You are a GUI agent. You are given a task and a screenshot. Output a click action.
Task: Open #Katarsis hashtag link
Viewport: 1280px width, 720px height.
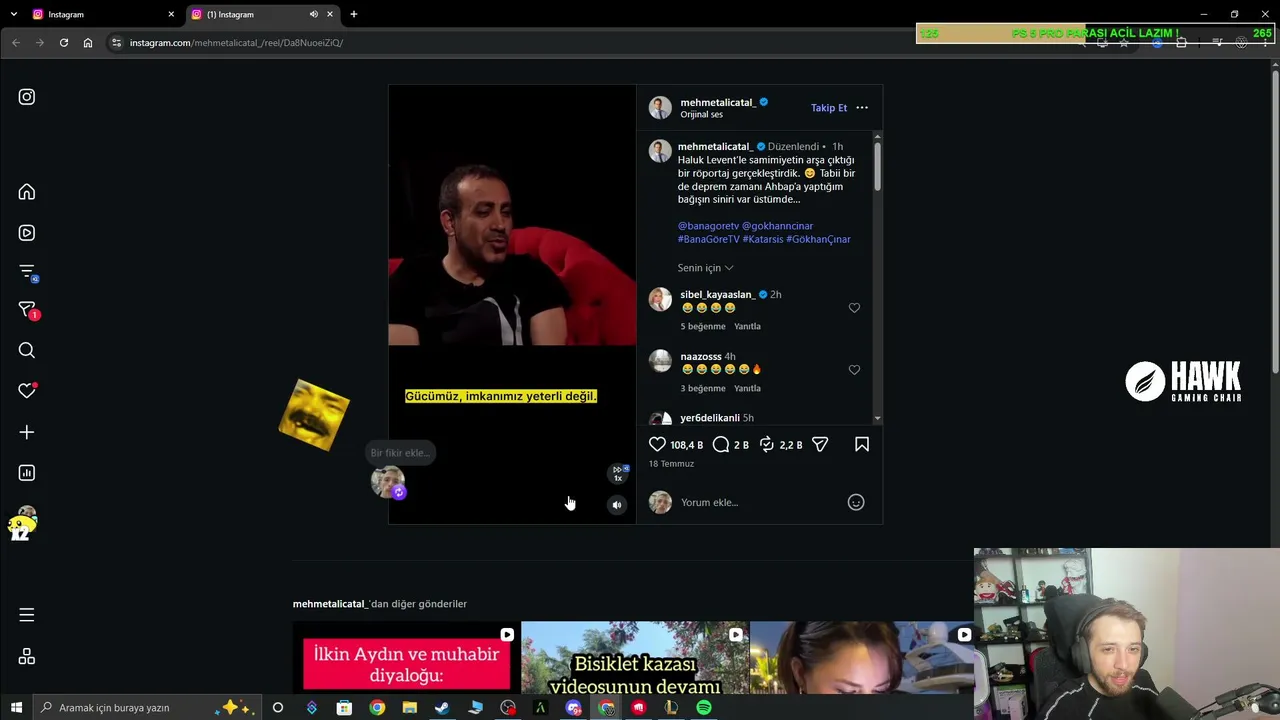click(762, 239)
